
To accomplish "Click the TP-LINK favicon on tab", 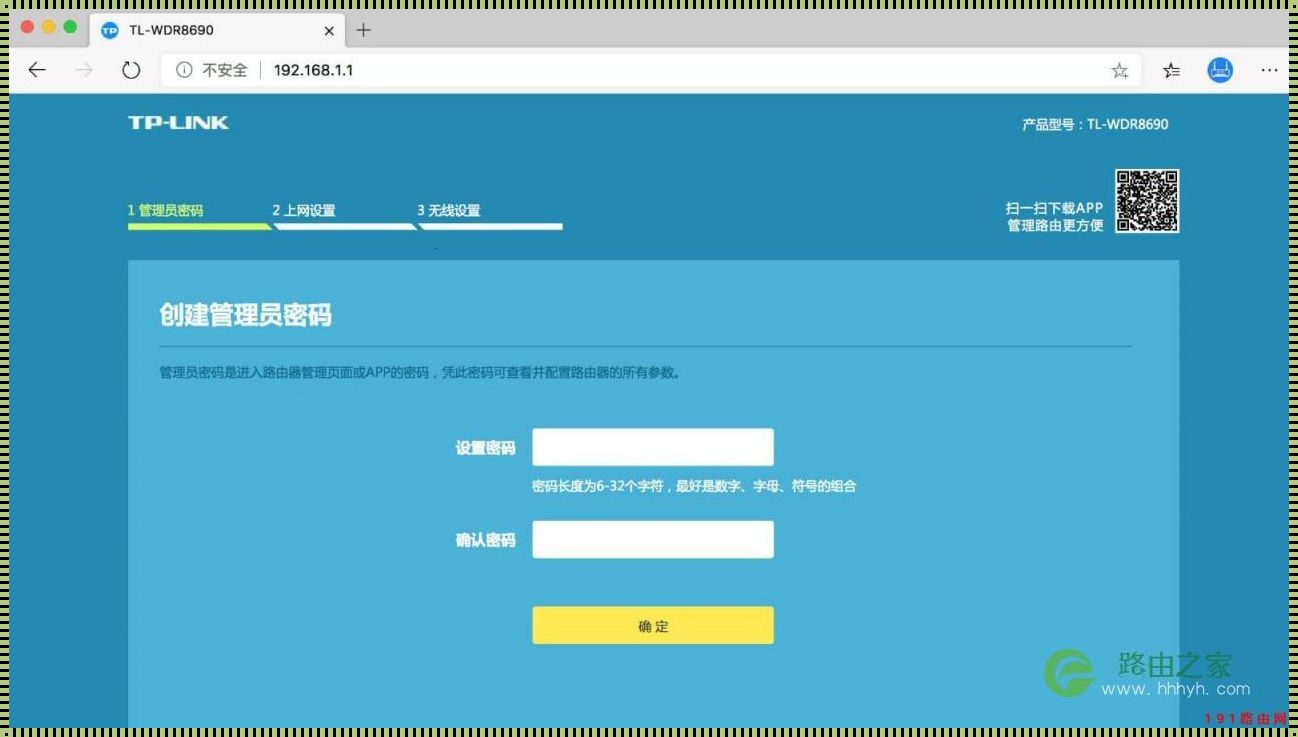I will point(110,30).
